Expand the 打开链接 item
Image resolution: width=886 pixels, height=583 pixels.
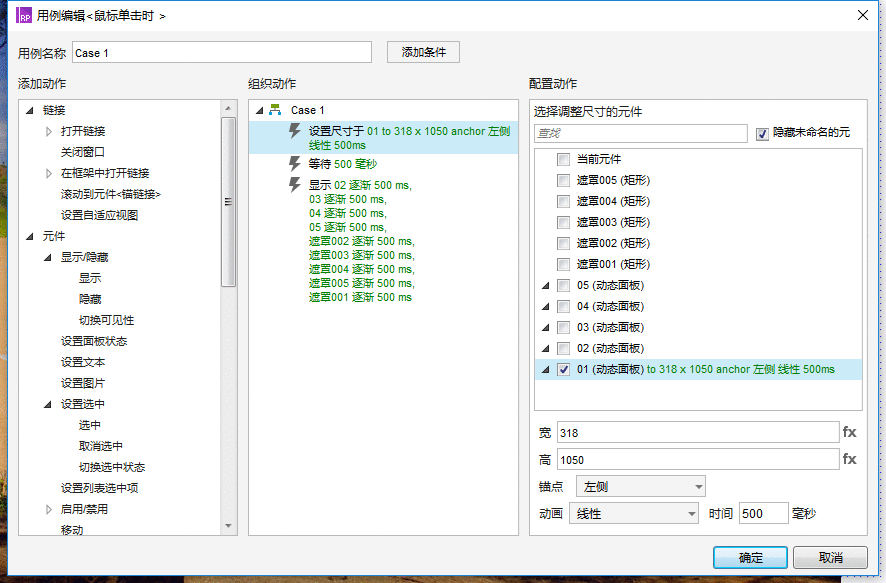point(49,131)
